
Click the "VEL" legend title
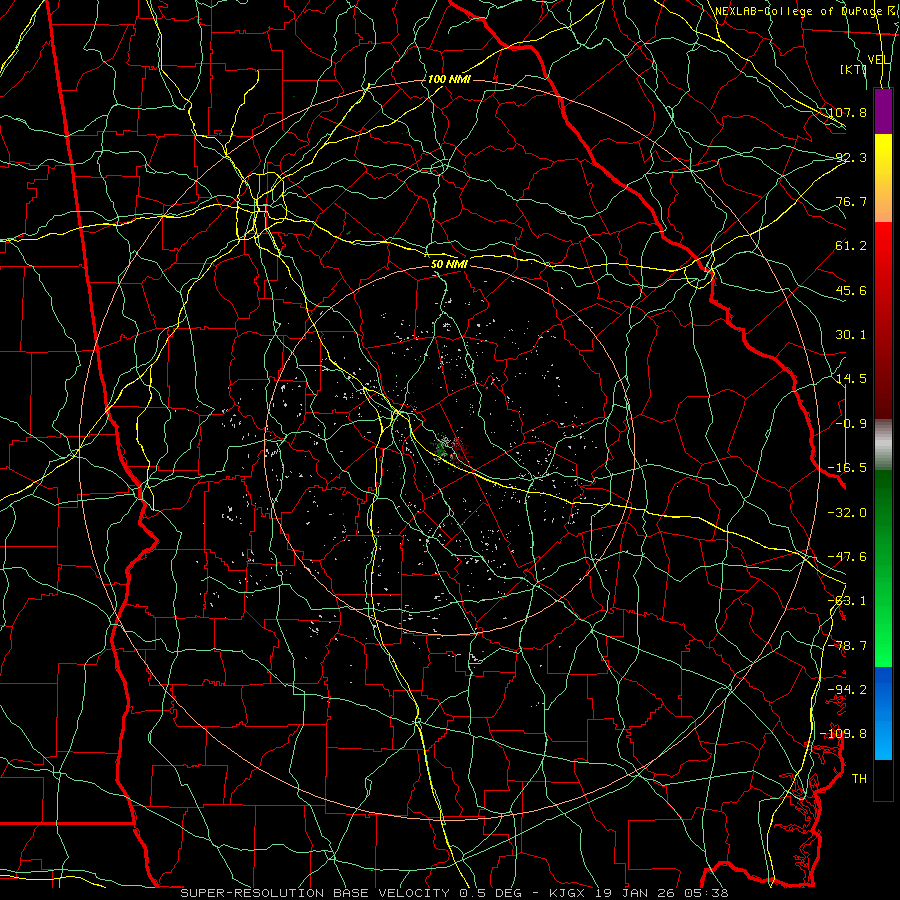point(879,60)
